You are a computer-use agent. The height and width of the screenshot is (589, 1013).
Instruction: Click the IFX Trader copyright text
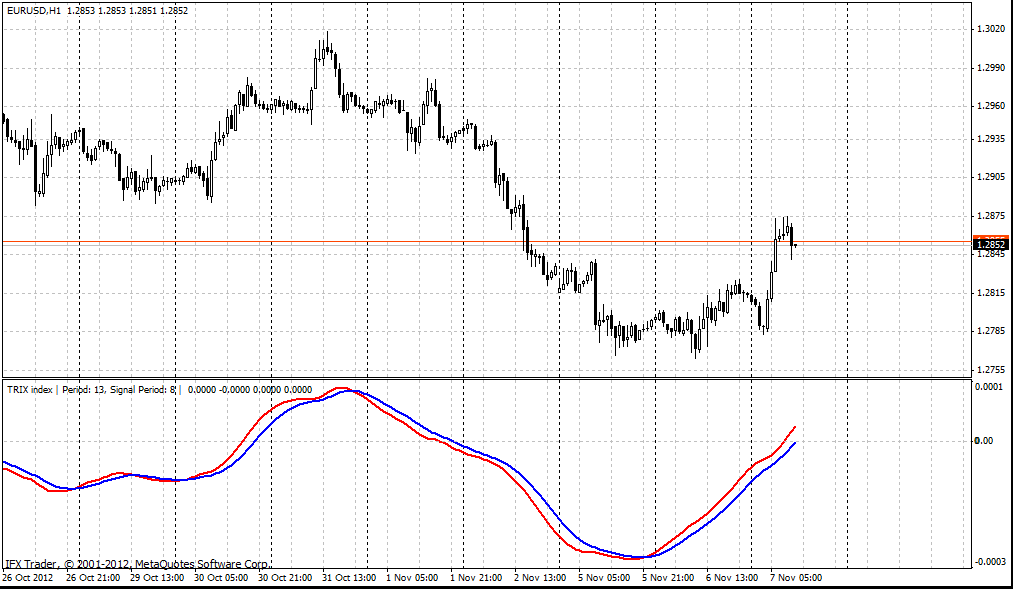pyautogui.click(x=137, y=564)
